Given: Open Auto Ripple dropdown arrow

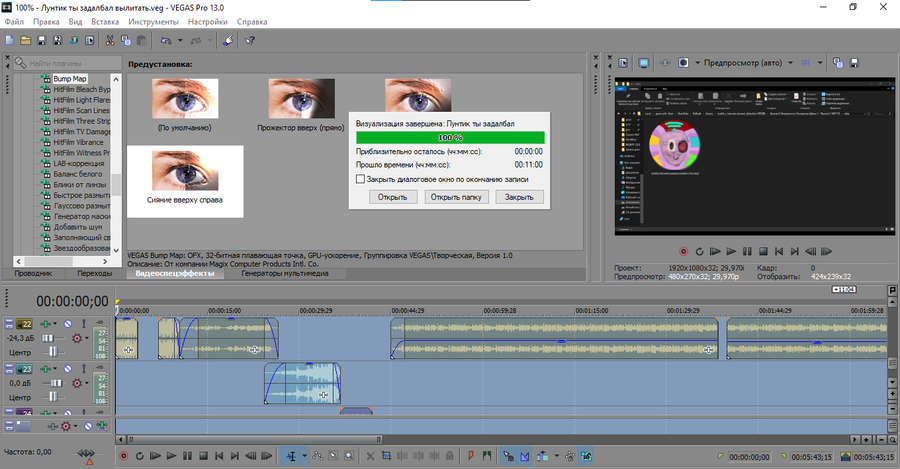Looking at the screenshot, I should pos(556,456).
